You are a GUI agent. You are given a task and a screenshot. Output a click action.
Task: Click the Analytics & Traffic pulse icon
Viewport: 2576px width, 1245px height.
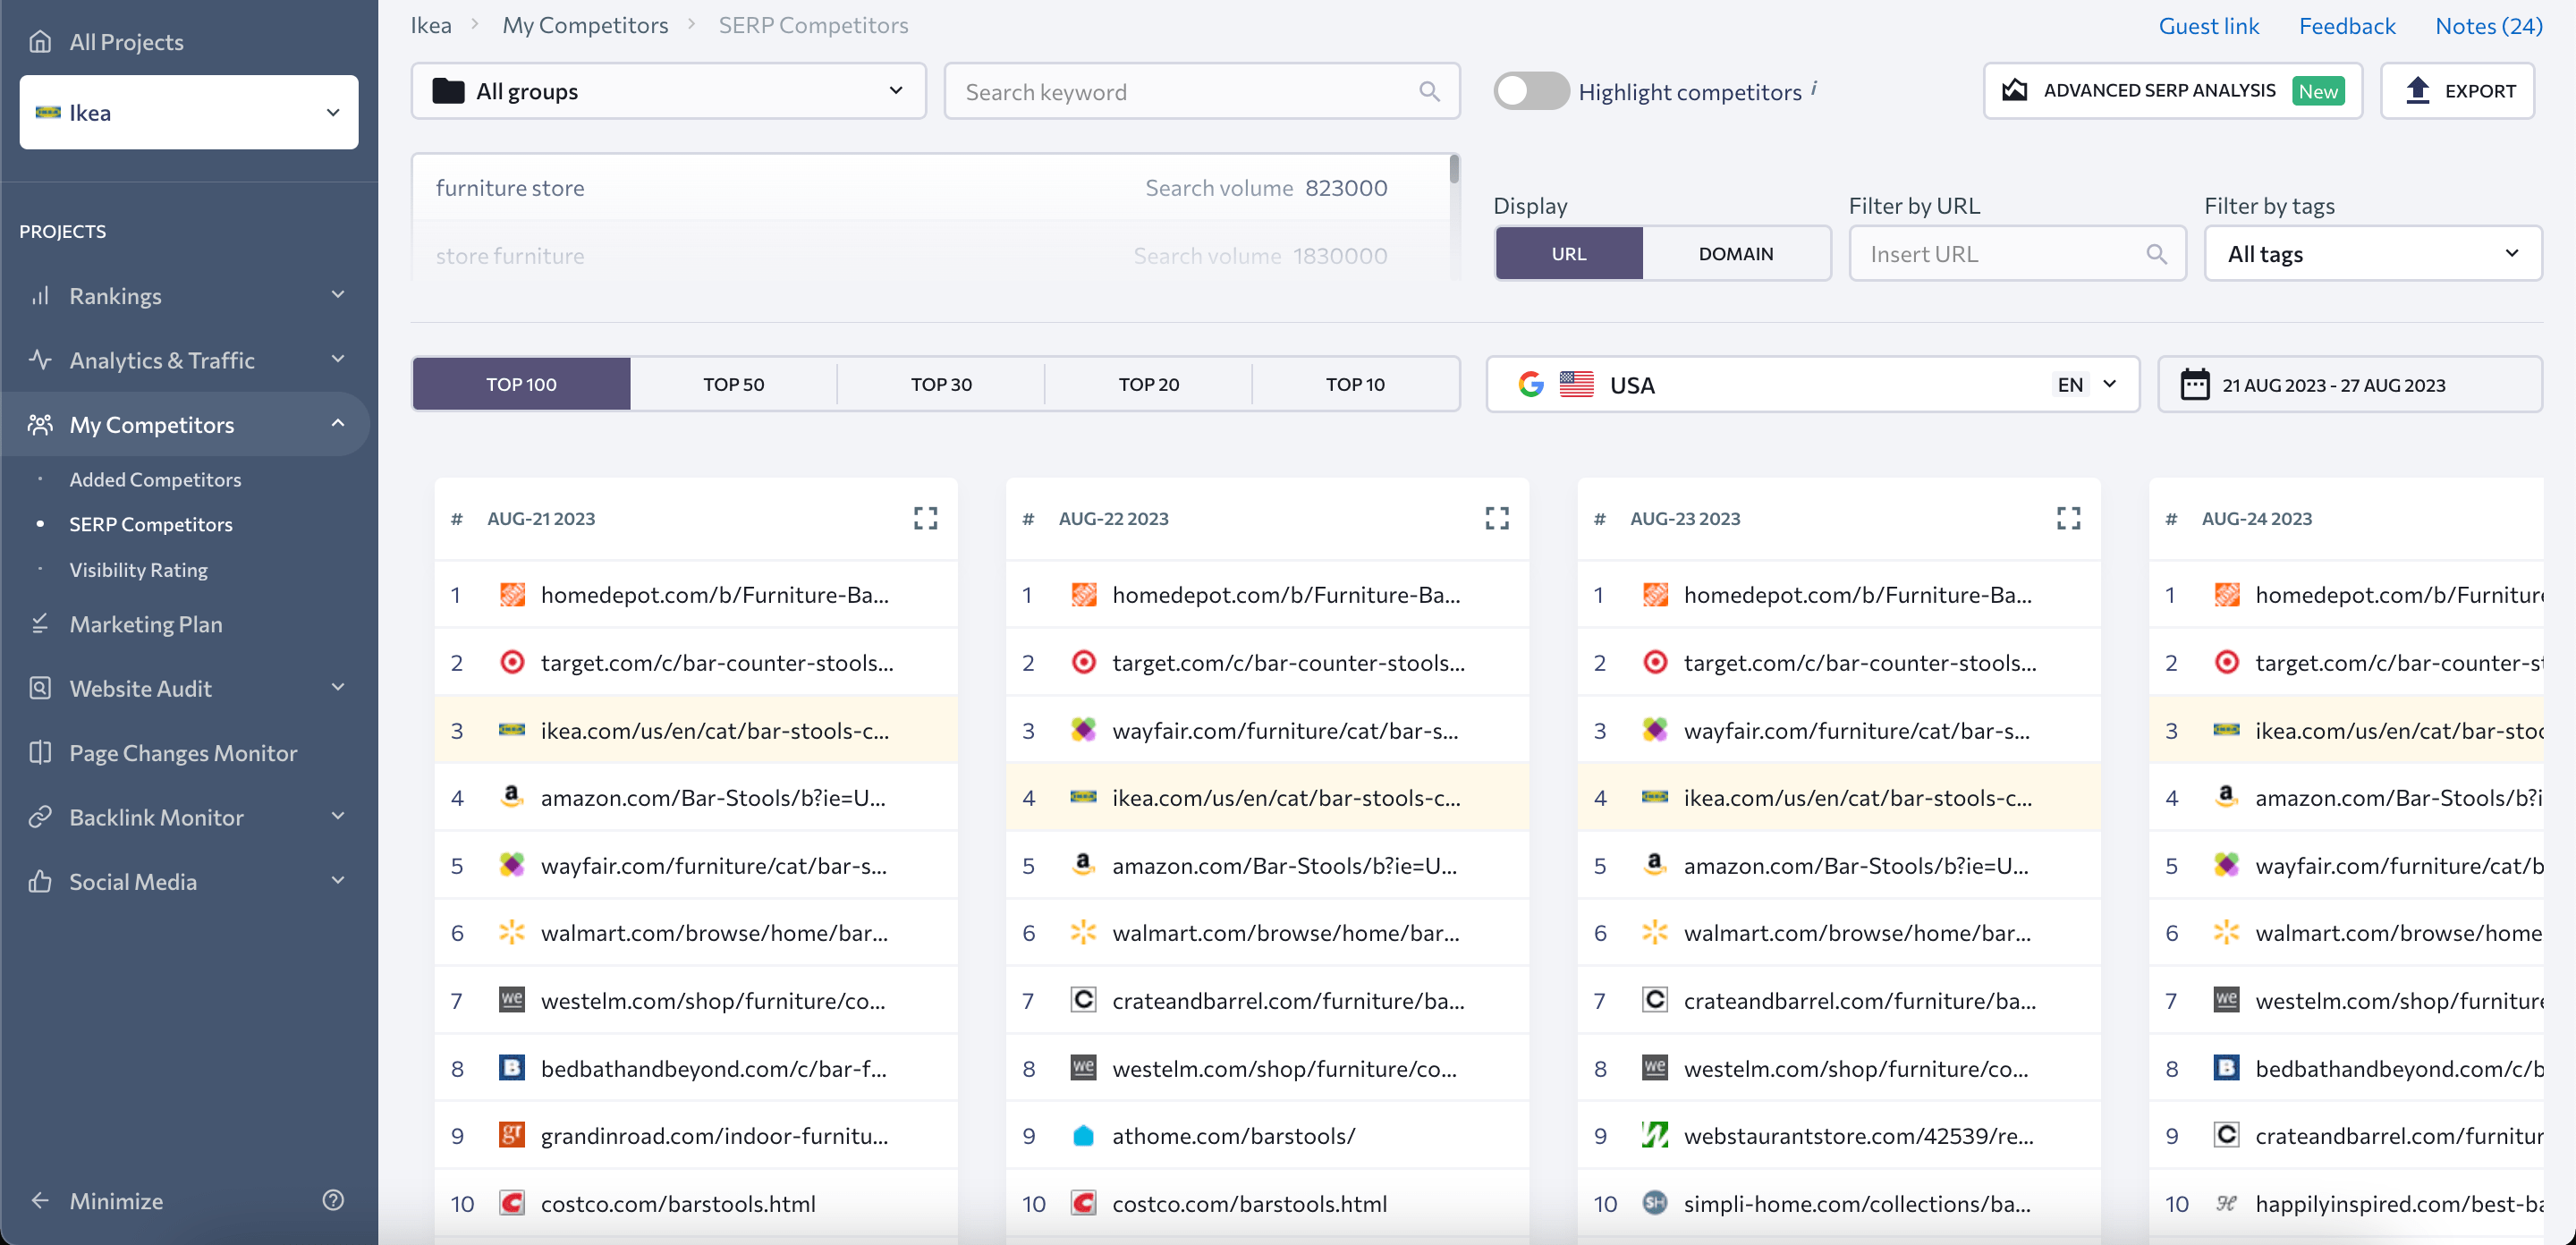pyautogui.click(x=40, y=359)
